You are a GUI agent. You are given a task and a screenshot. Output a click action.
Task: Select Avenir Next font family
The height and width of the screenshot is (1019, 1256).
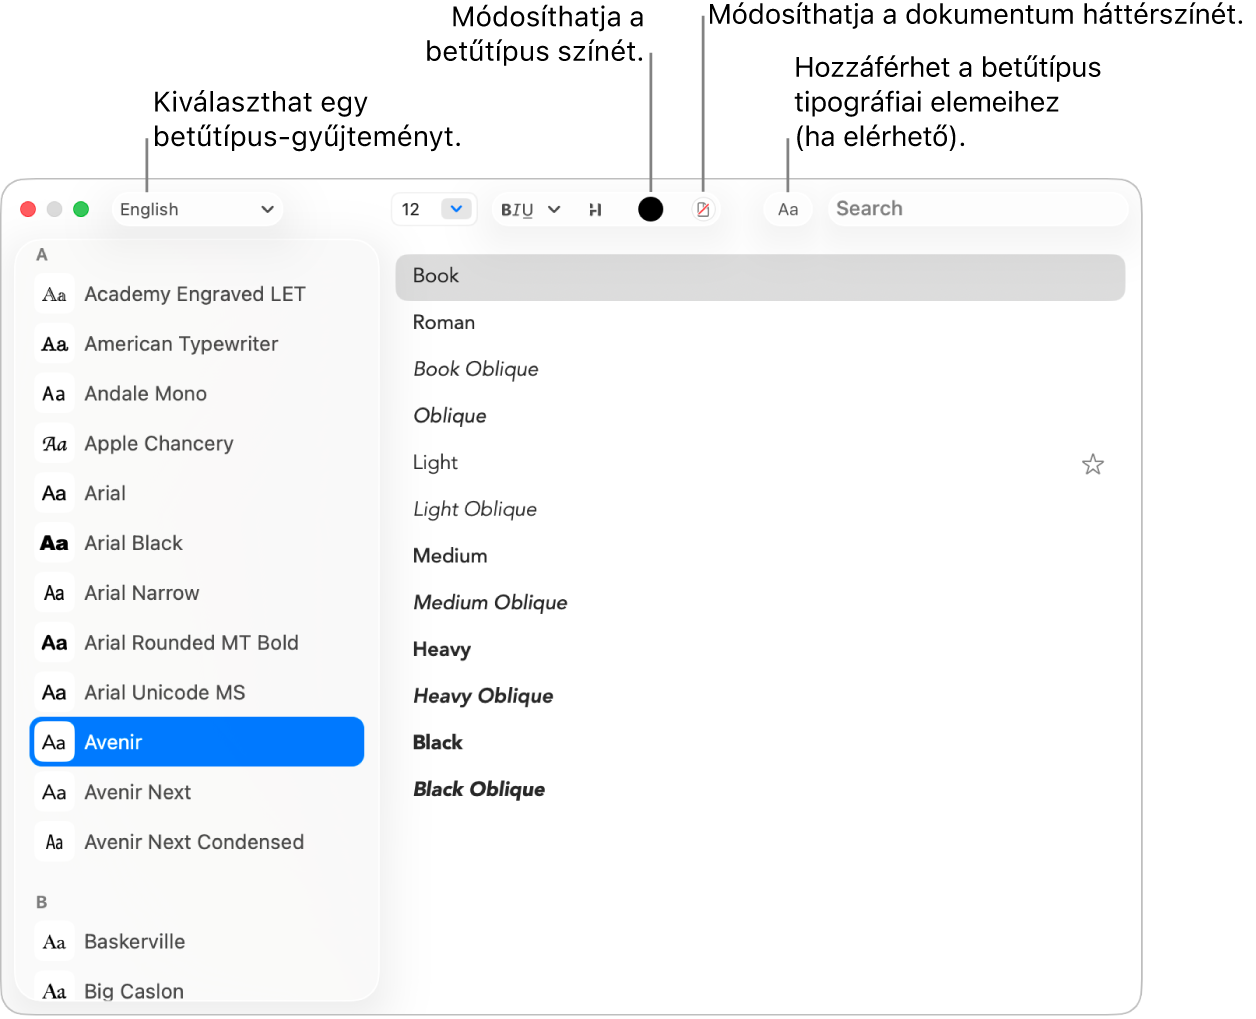197,792
